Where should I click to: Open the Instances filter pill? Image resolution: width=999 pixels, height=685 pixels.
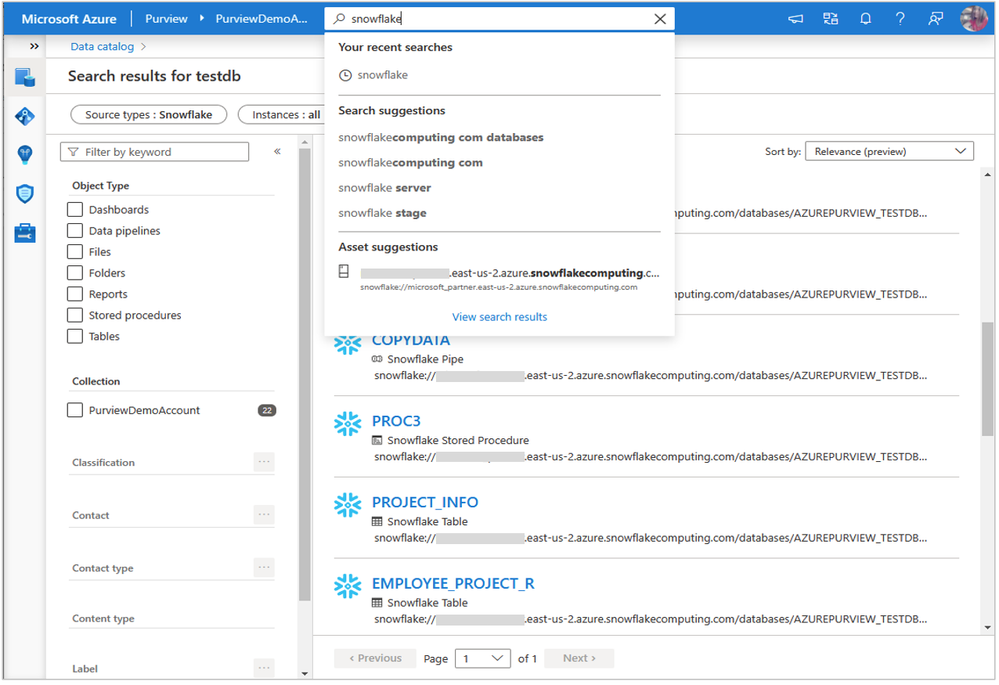(283, 115)
